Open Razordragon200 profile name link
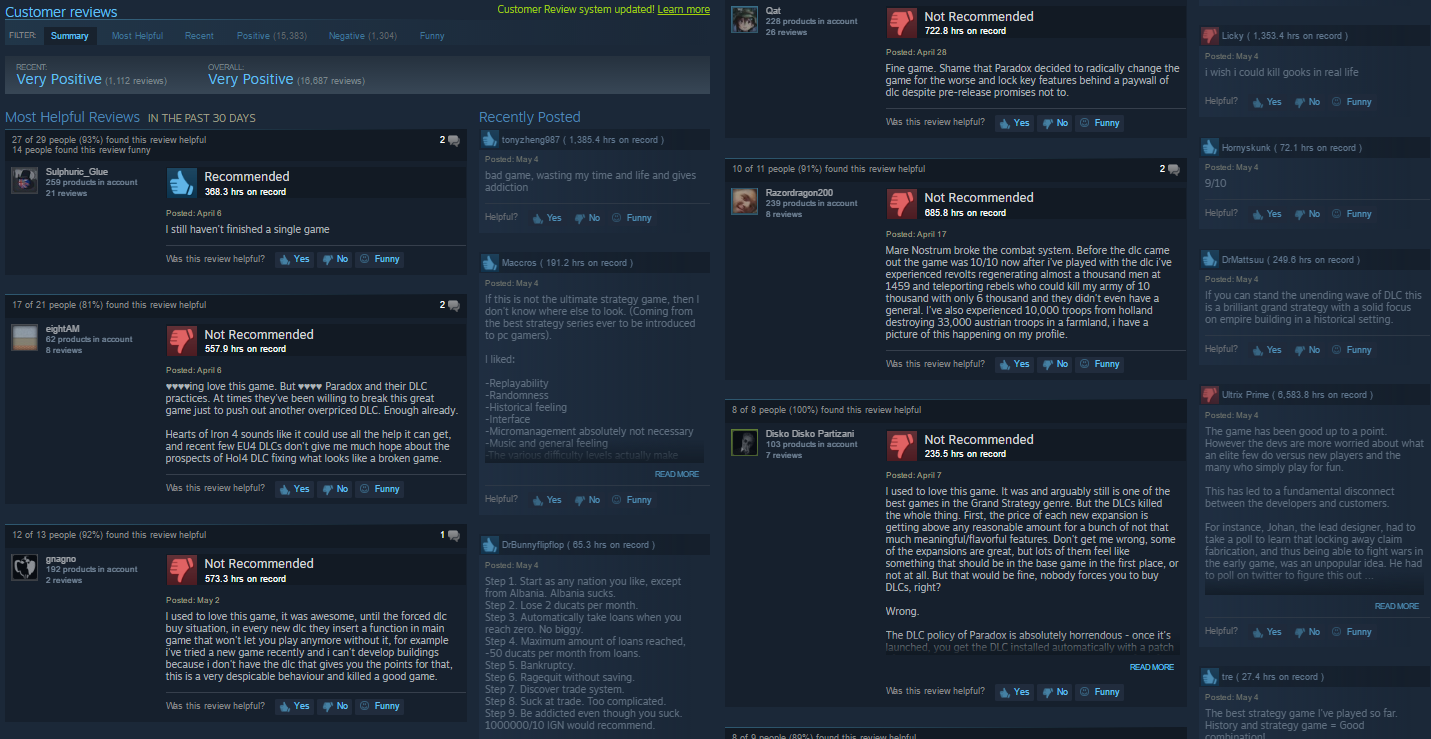This screenshot has width=1431, height=739. (797, 193)
